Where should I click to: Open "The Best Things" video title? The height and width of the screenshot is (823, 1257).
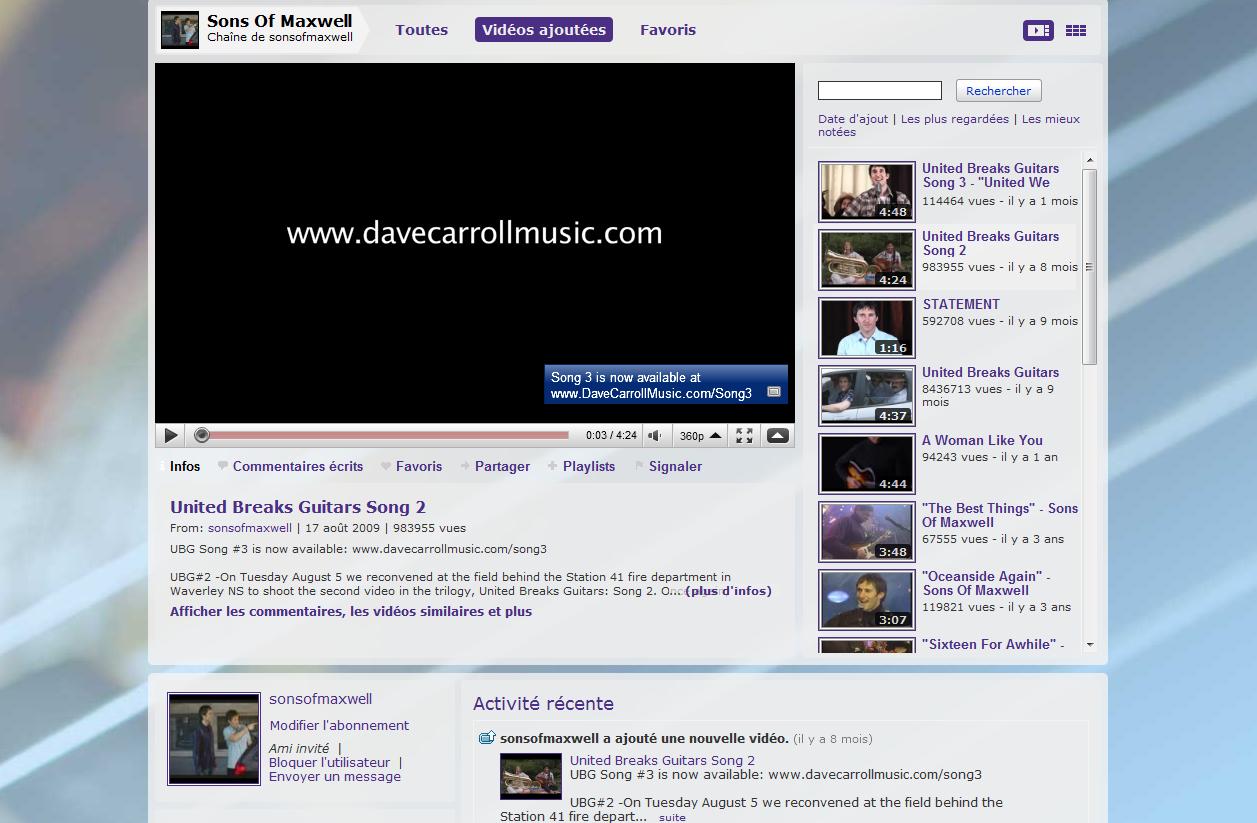(1000, 515)
